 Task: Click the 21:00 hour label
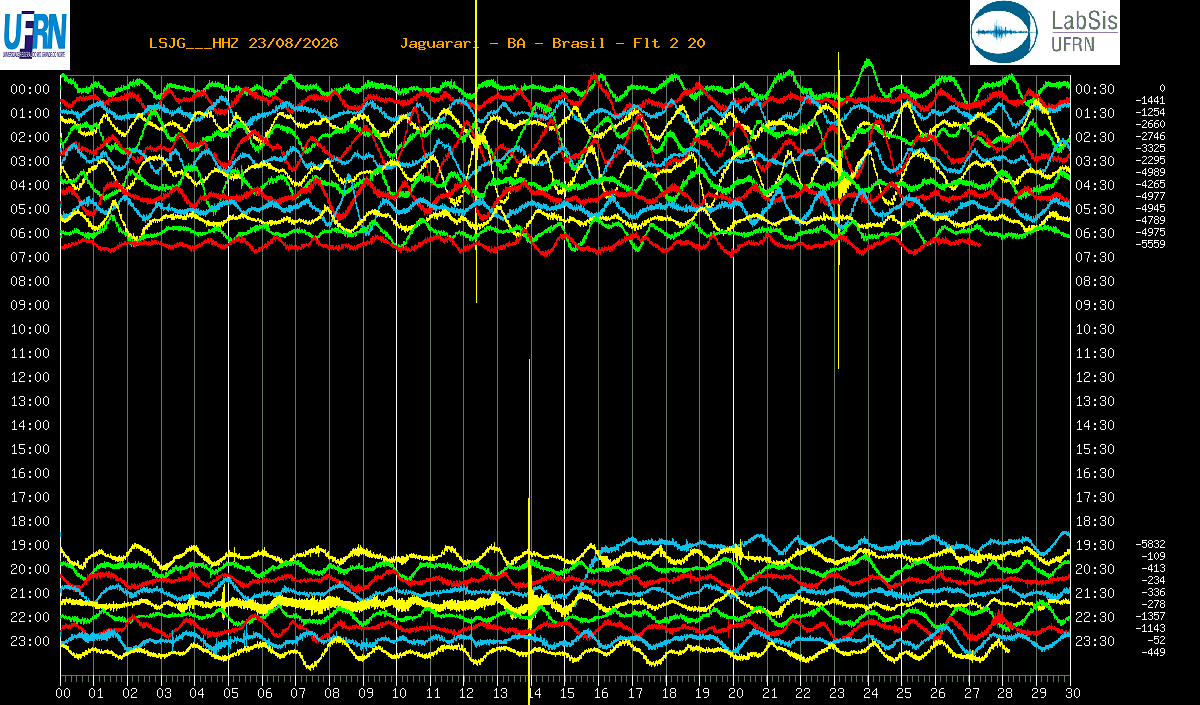[30, 593]
